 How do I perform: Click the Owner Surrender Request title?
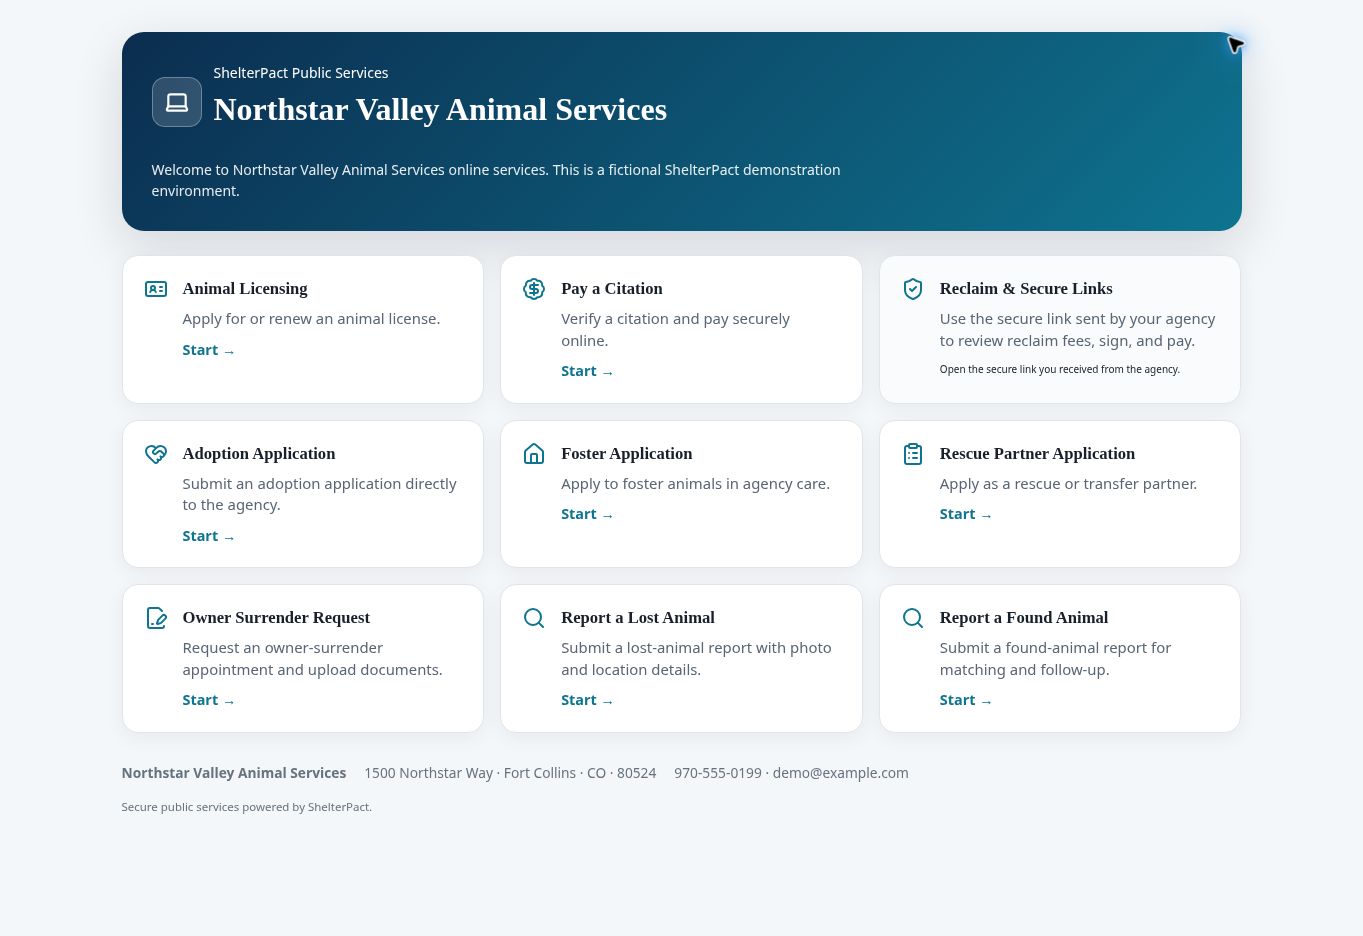click(x=276, y=618)
